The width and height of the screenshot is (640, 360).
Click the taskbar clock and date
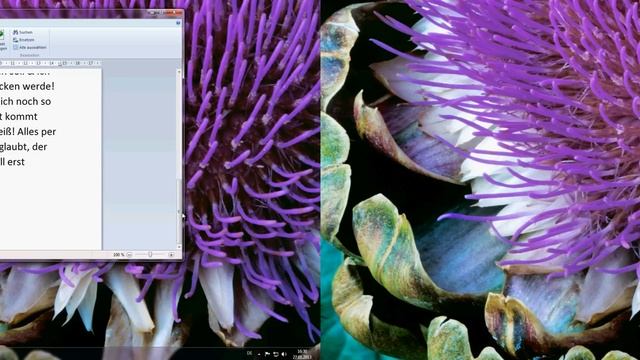302,353
